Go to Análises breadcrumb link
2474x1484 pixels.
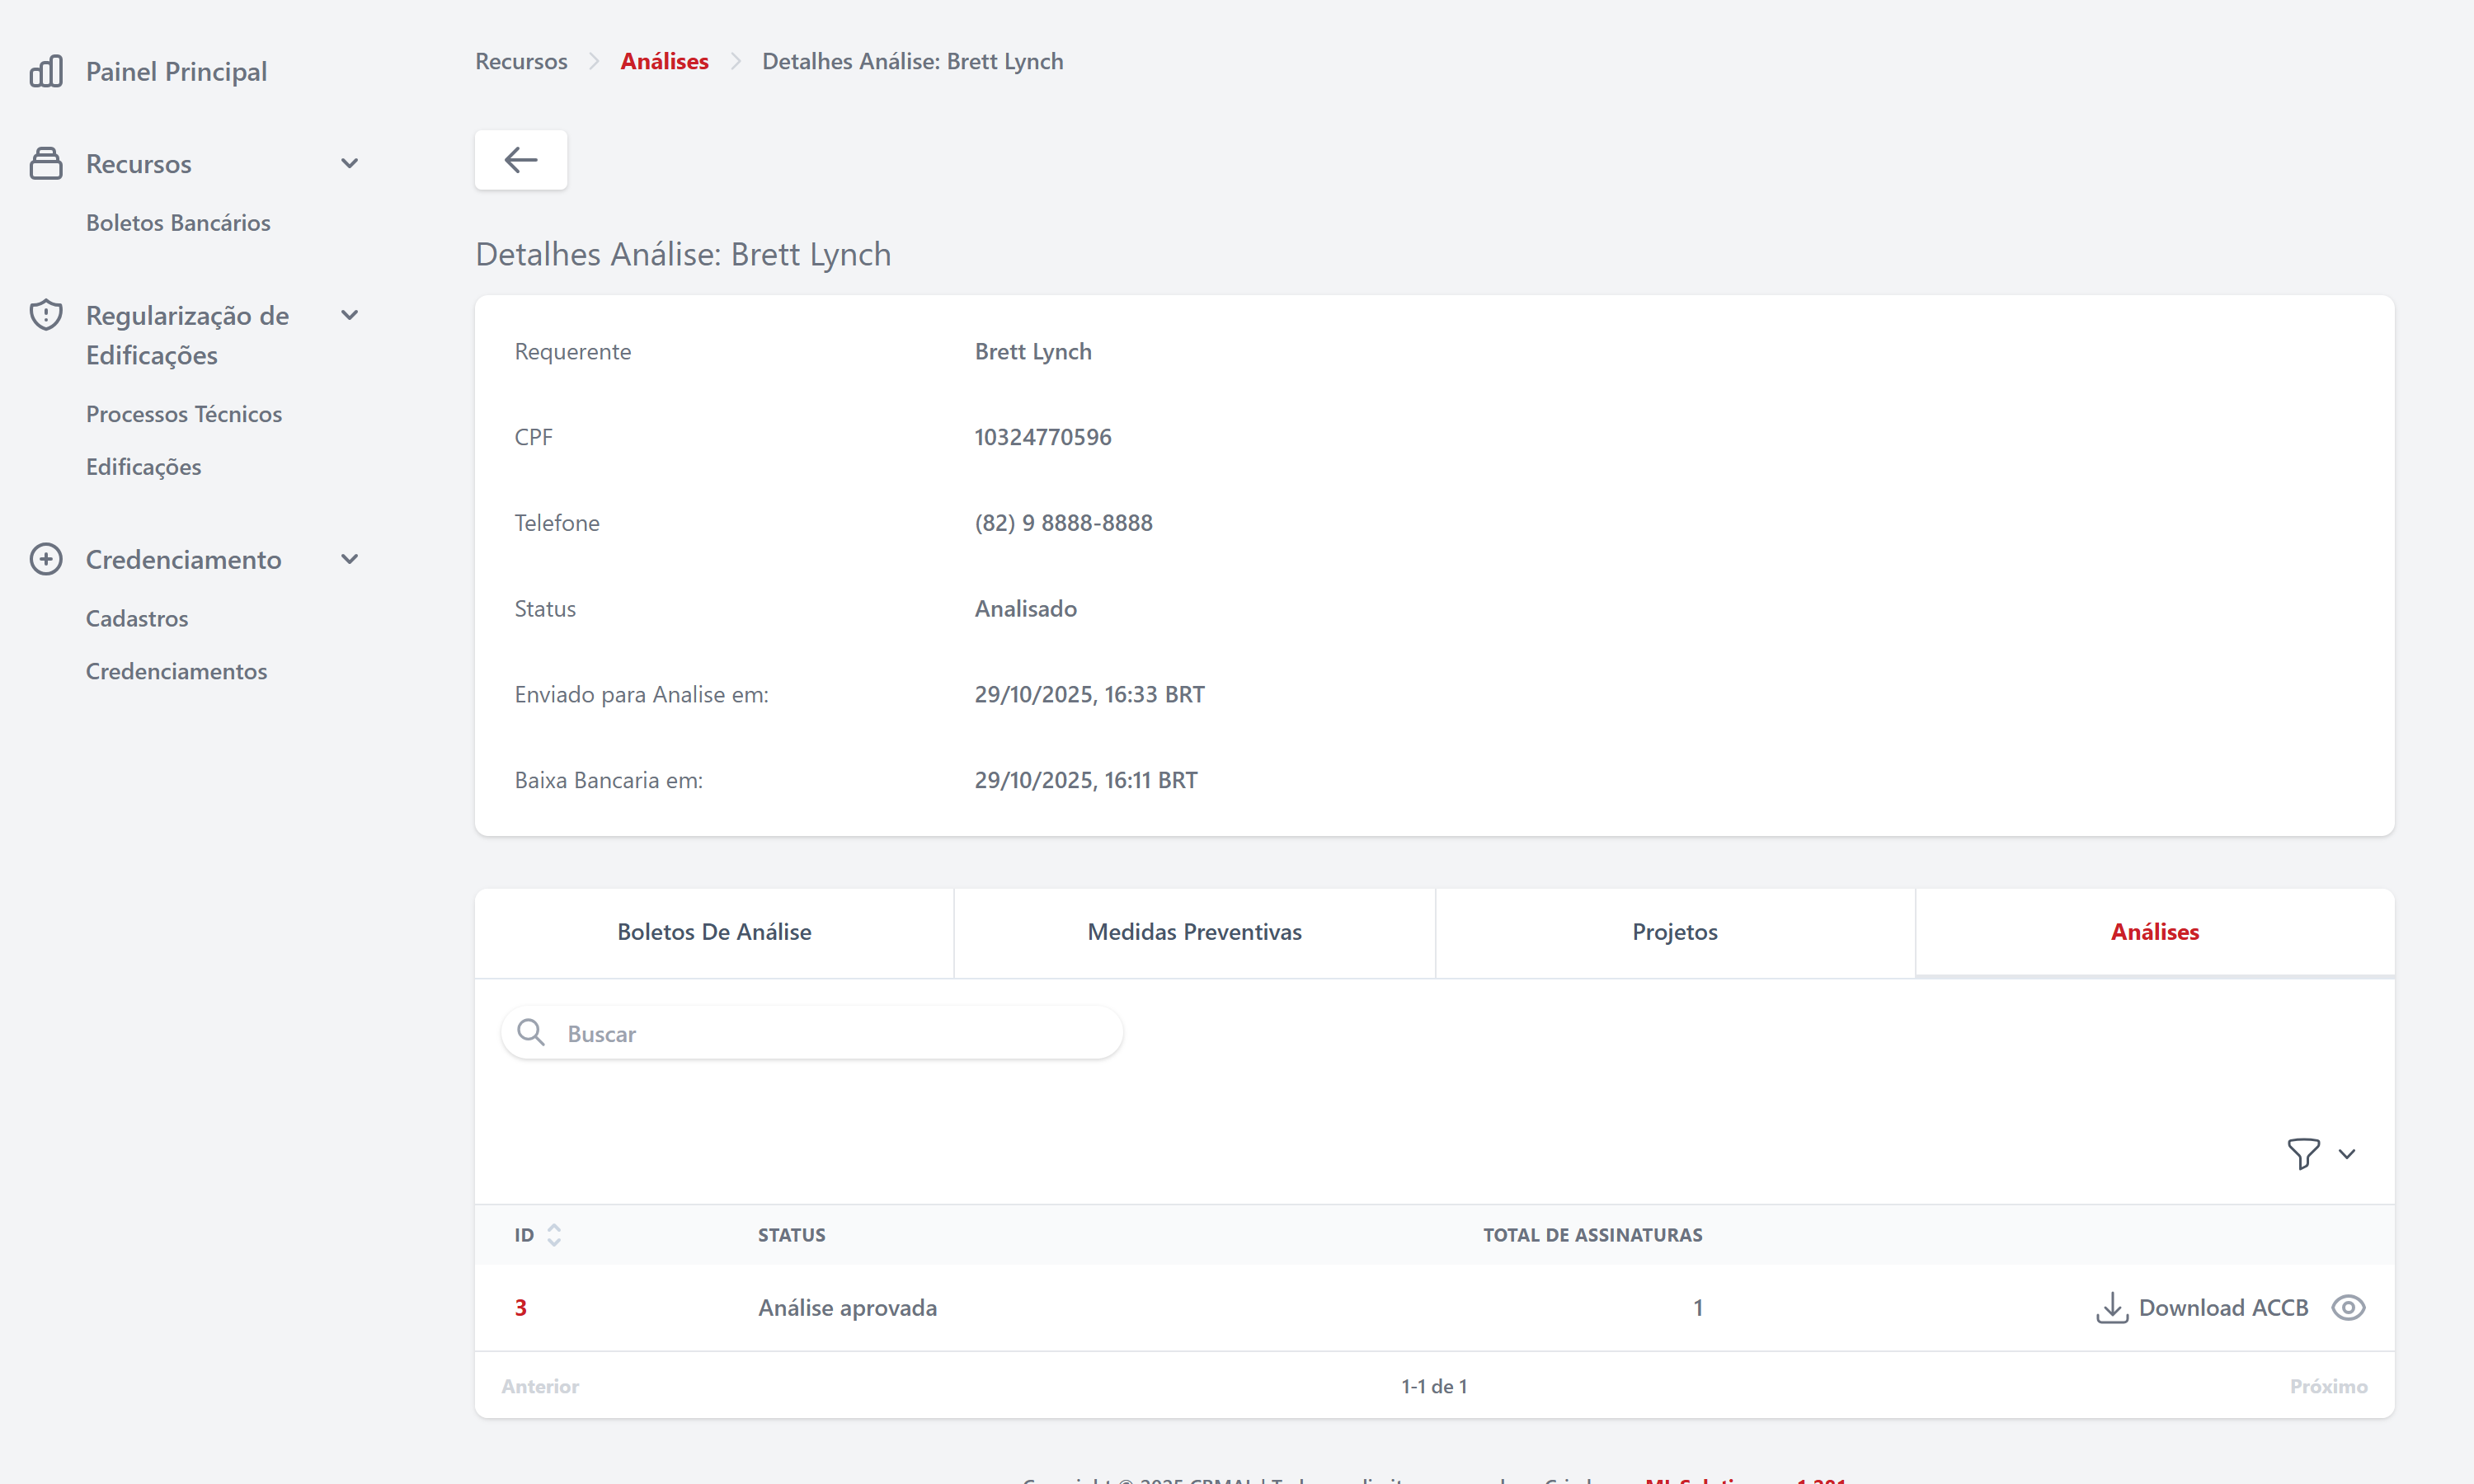click(x=664, y=61)
